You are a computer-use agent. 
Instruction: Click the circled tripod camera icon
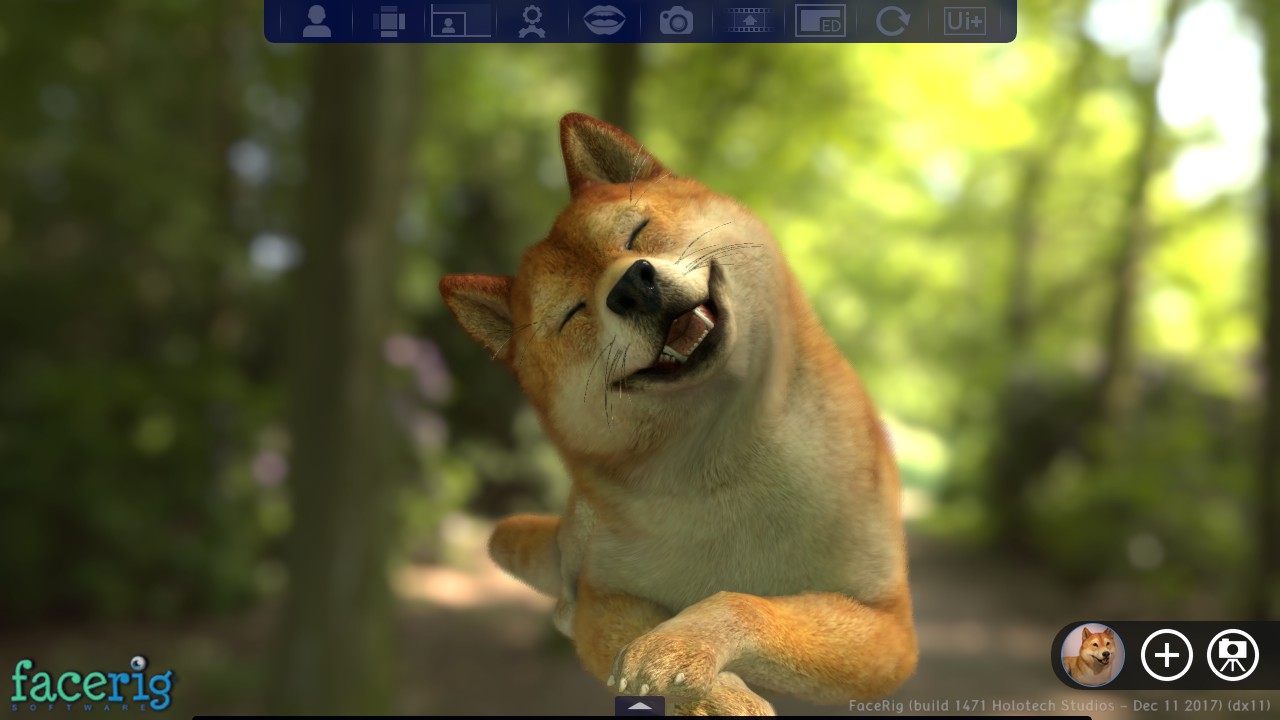tap(1233, 655)
